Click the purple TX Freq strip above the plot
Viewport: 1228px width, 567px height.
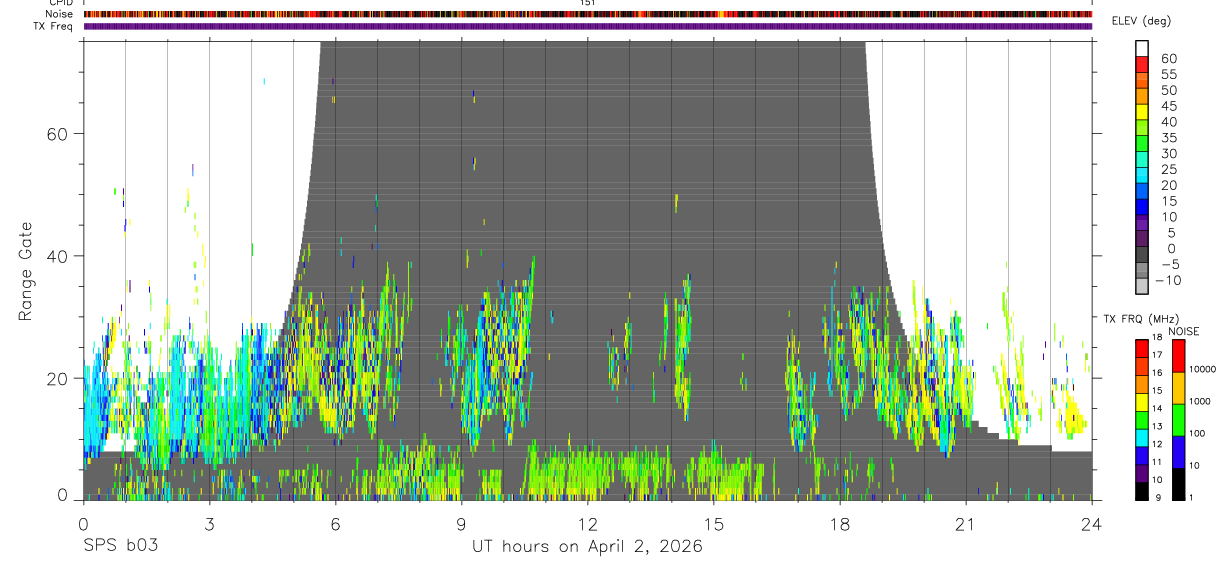(x=588, y=26)
